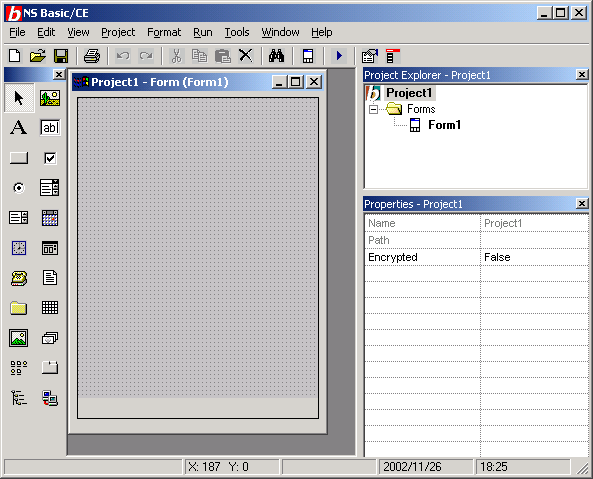This screenshot has width=593, height=479.
Task: Select the document file tool in toolbox
Action: click(50, 278)
